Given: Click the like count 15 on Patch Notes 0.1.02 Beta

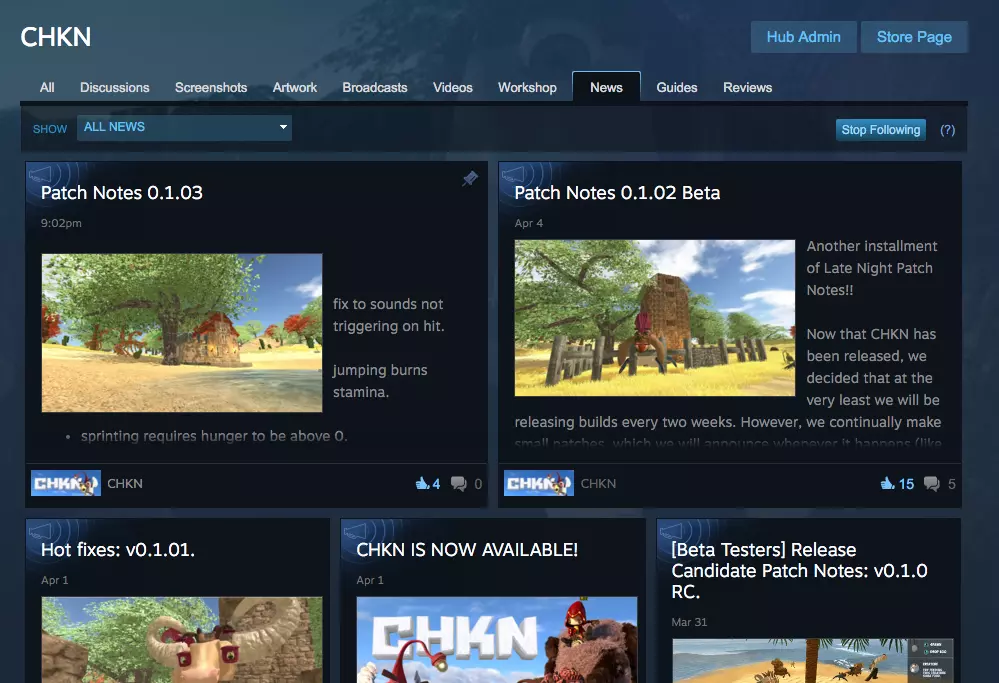Looking at the screenshot, I should [x=906, y=484].
